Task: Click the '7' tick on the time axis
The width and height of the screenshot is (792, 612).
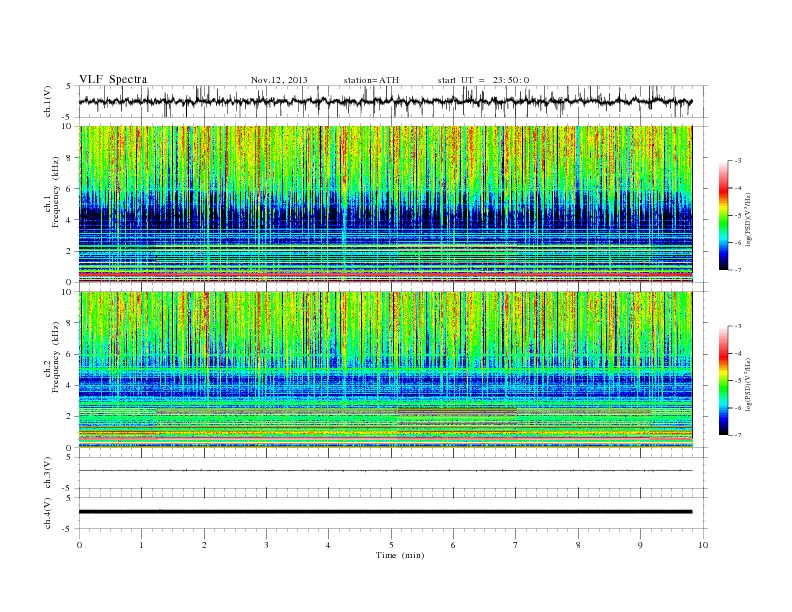Action: tap(516, 545)
